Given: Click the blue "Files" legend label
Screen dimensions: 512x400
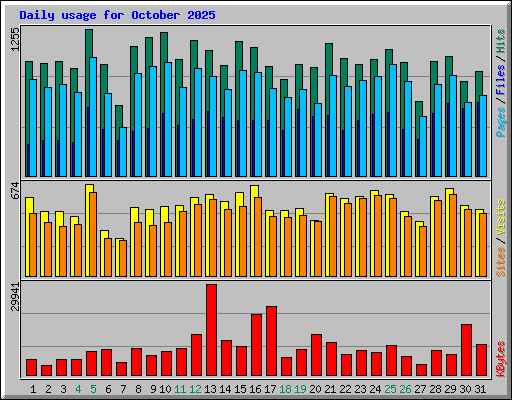Looking at the screenshot, I should [x=500, y=80].
